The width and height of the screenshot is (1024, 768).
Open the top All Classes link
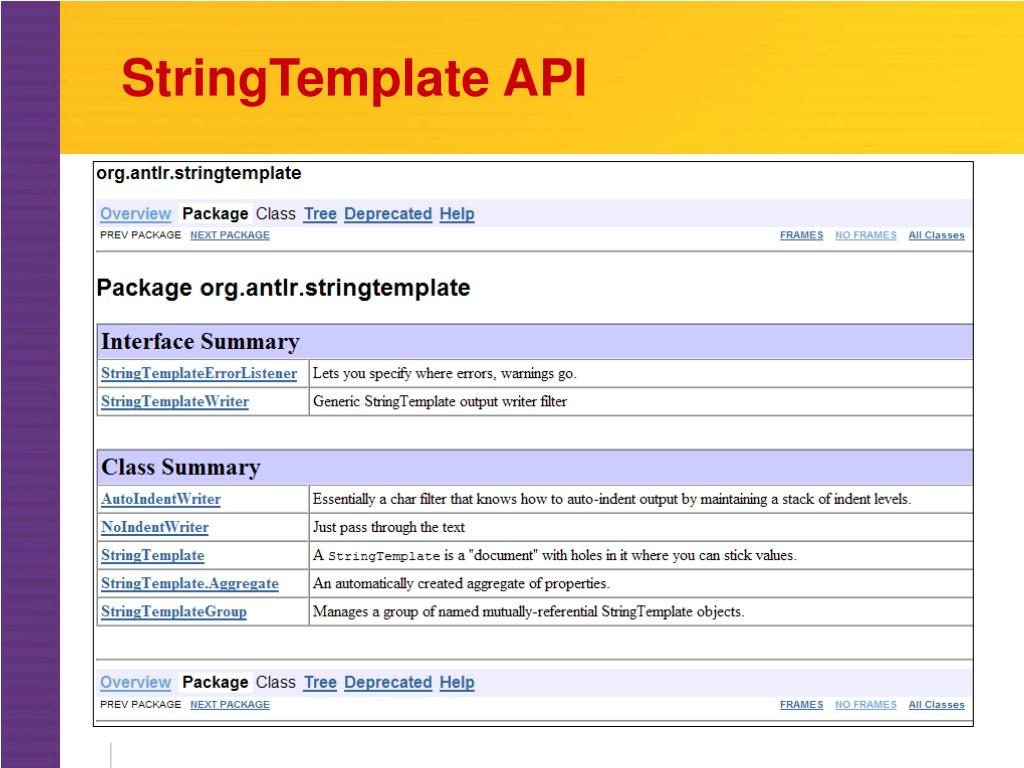tap(936, 235)
